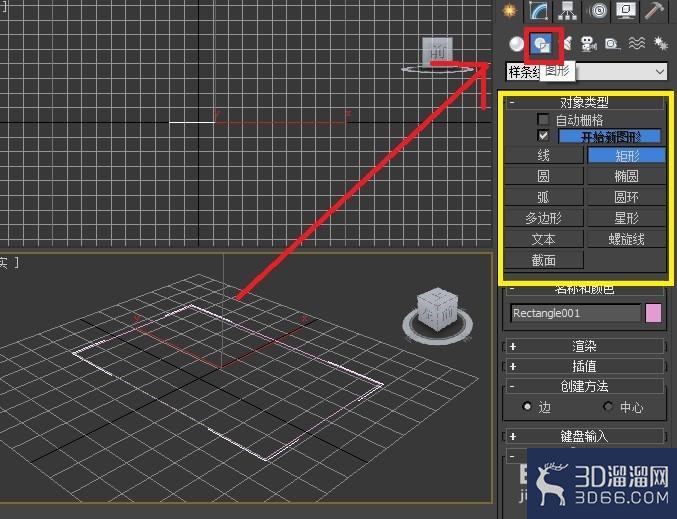
Task: Expand the 插值 rollout
Action: click(x=584, y=367)
